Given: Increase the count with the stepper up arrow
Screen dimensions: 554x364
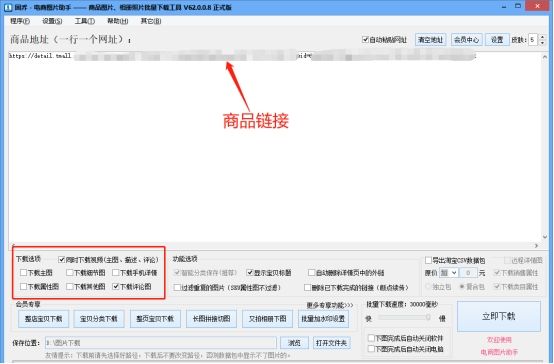Looking at the screenshot, I should tap(543, 37).
